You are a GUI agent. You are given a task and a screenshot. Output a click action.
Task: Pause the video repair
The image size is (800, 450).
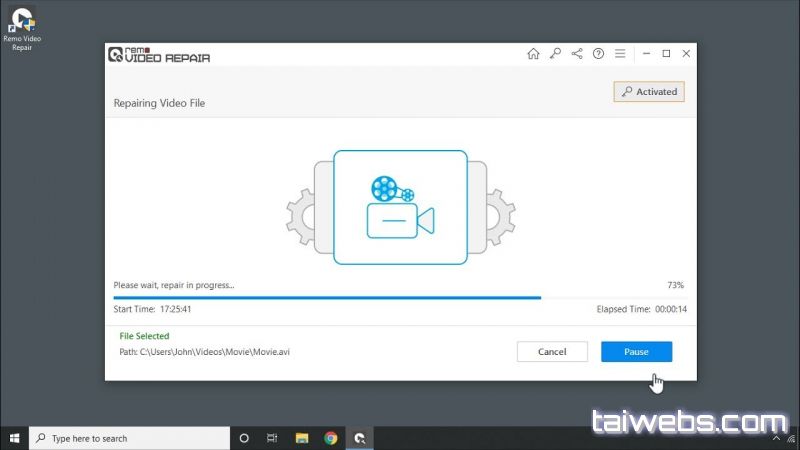pos(636,352)
